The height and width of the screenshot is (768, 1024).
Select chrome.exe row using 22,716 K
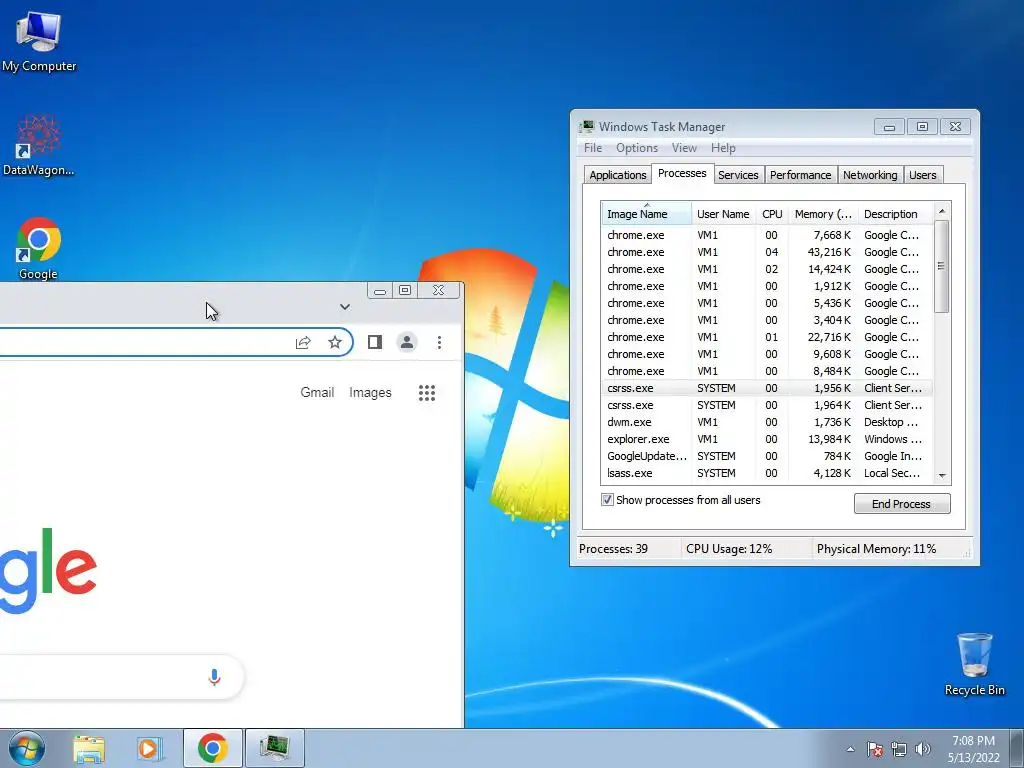click(x=767, y=337)
